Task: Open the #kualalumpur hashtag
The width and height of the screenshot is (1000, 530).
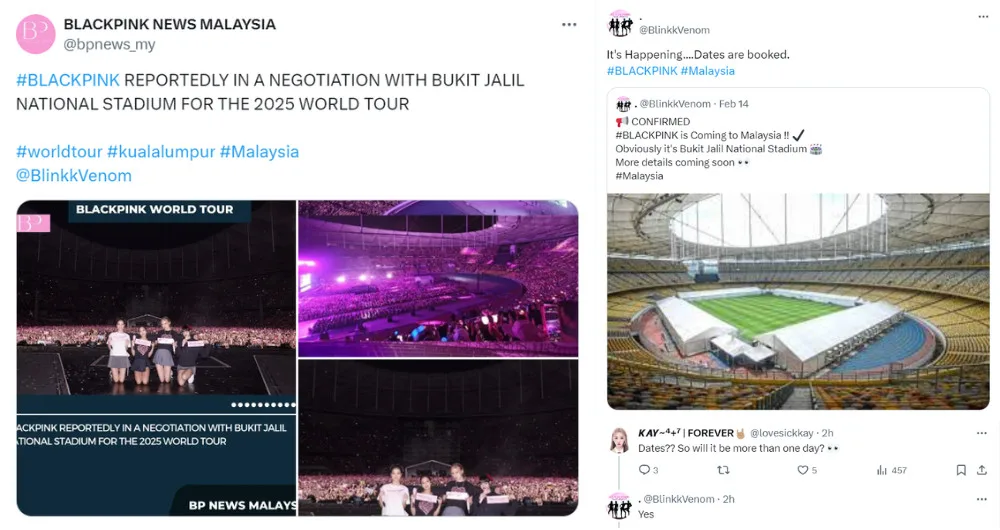Action: pos(160,152)
